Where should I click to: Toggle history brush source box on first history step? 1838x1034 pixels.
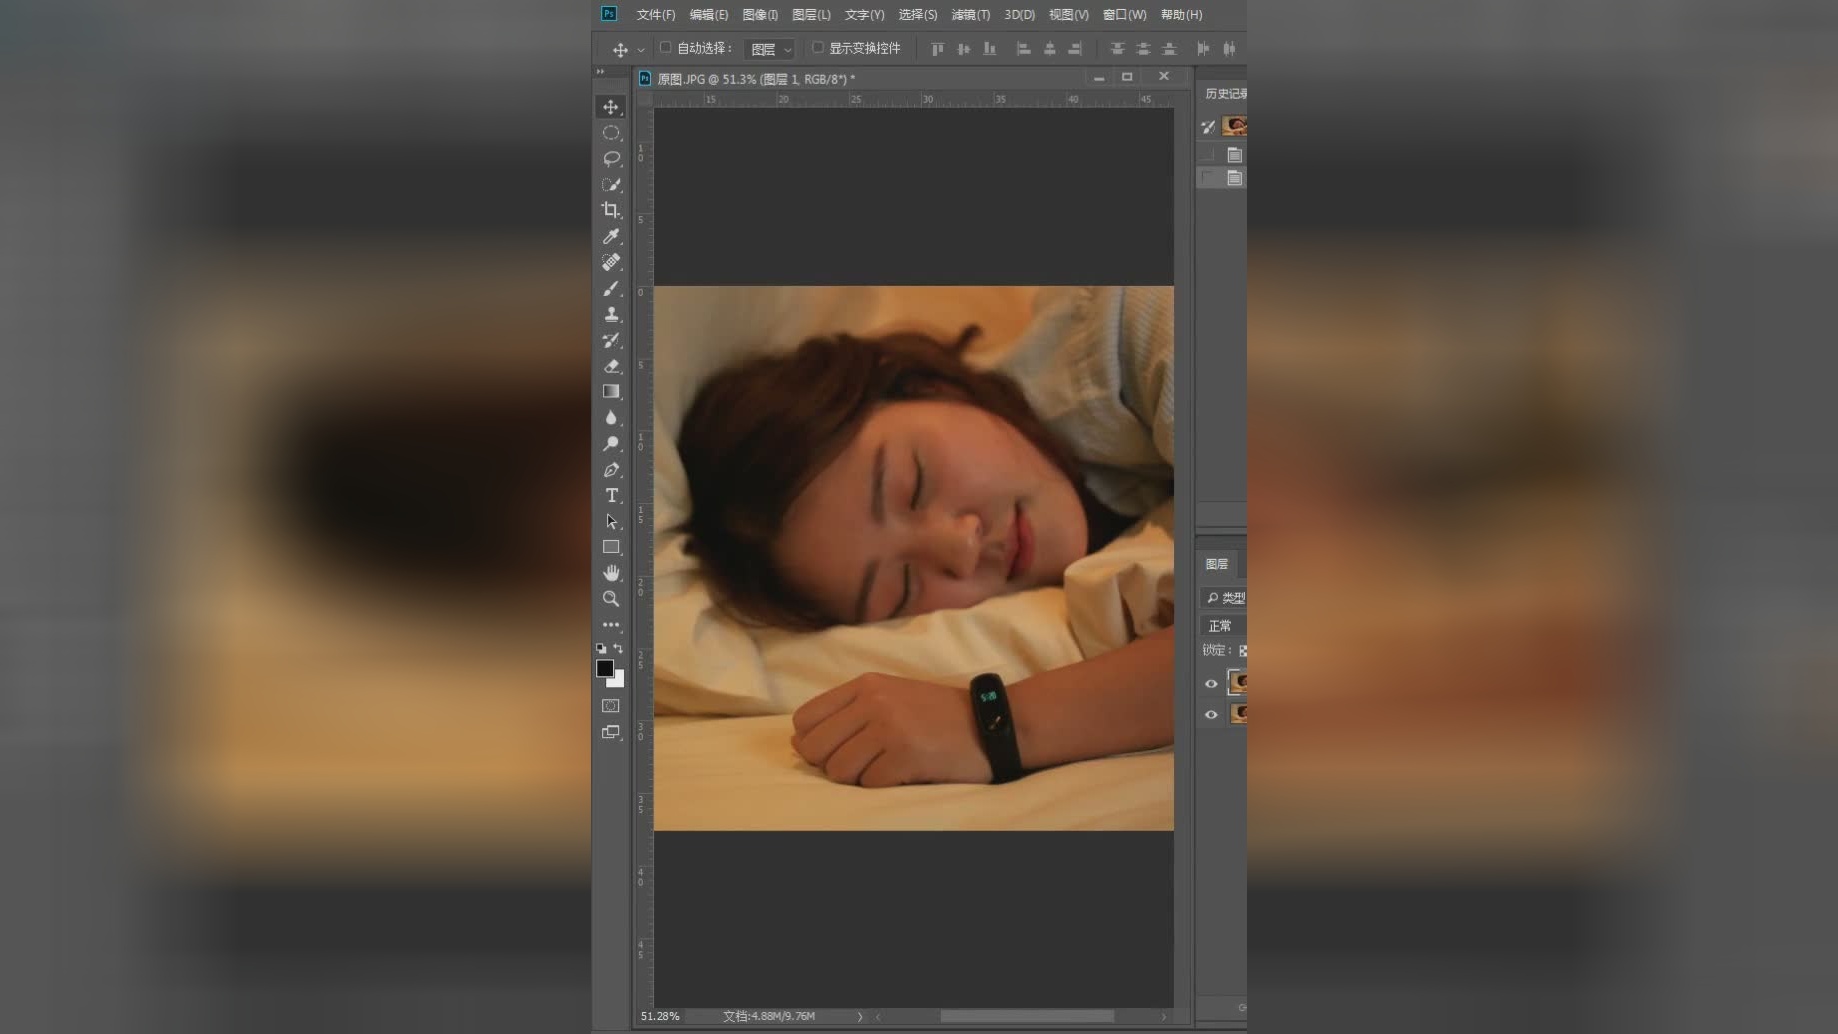tap(1208, 154)
